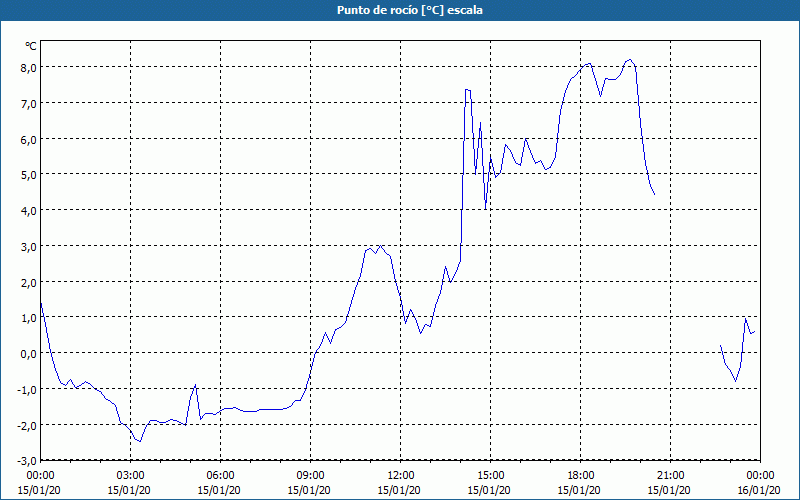Select the 09:00 time label
Image resolution: width=800 pixels, height=500 pixels.
(x=311, y=476)
